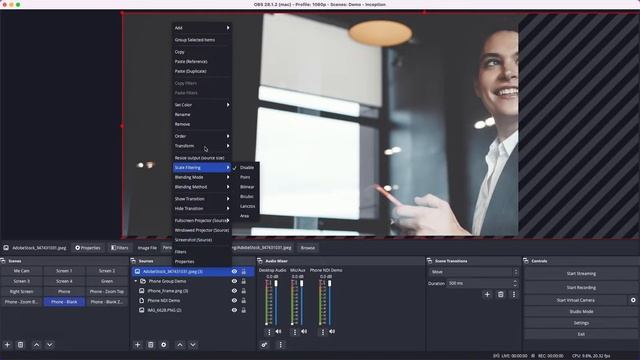Add a new scene with the plus icon
Image resolution: width=640 pixels, height=360 pixels.
(7, 345)
